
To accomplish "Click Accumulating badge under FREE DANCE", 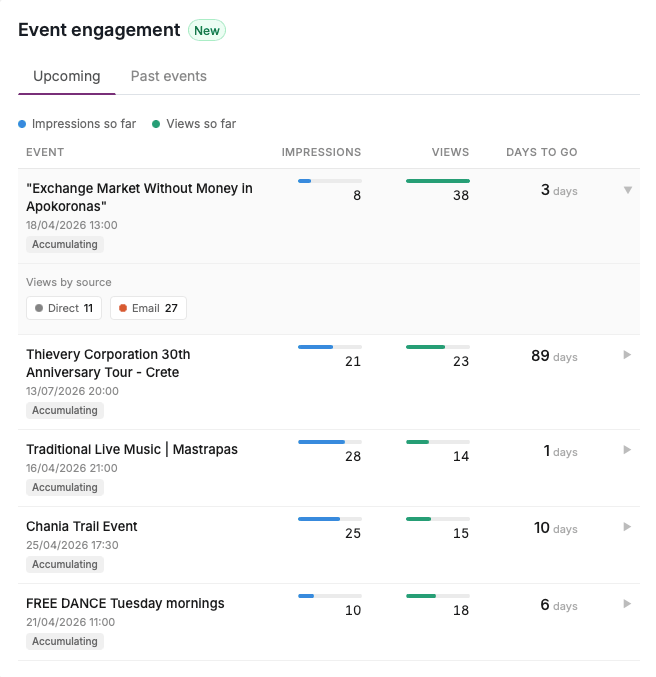I will 65,641.
